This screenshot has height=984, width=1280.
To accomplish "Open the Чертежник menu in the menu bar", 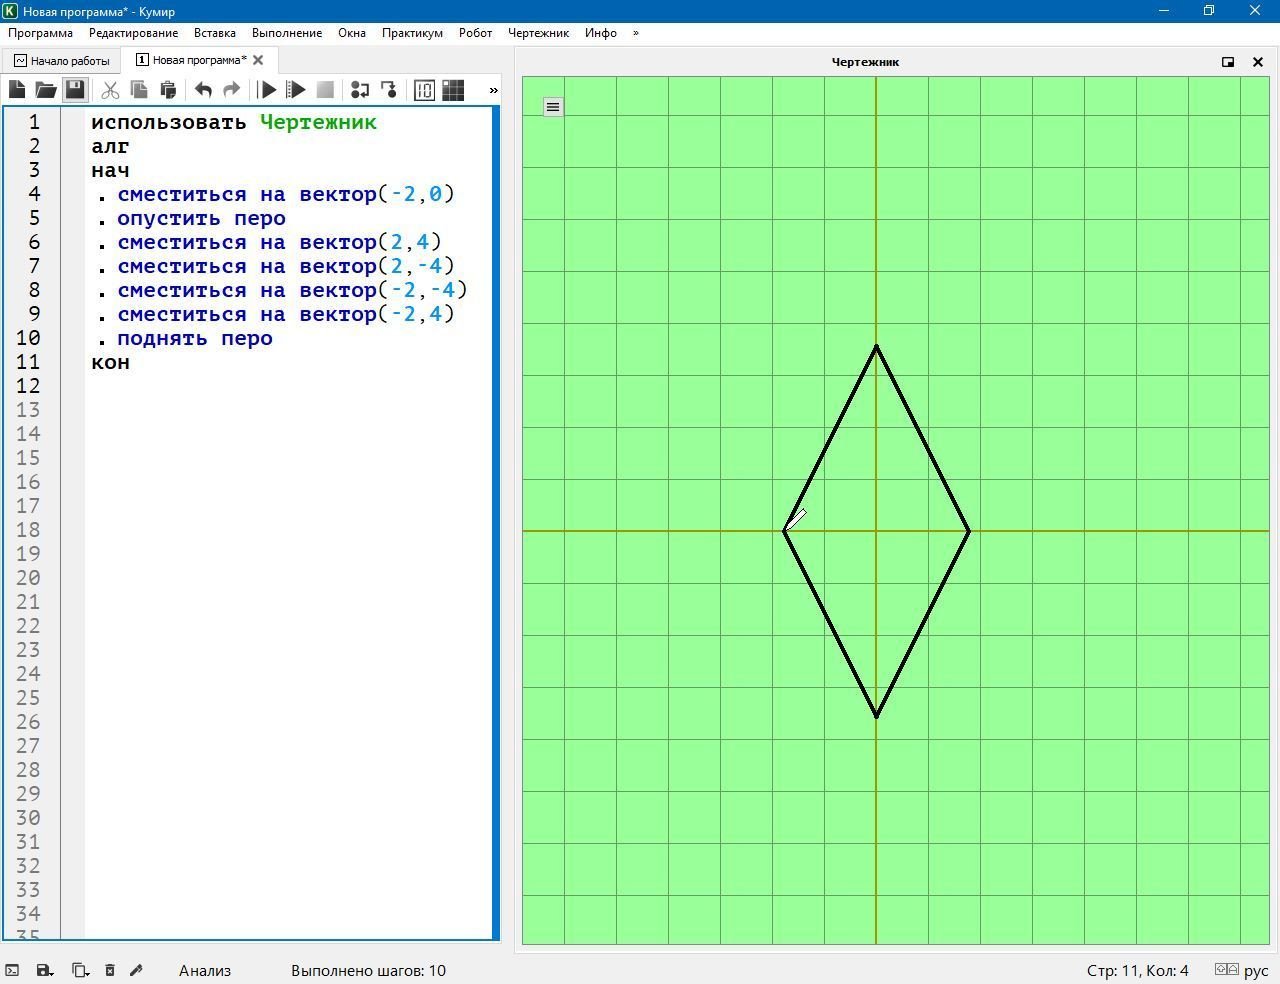I will point(538,33).
